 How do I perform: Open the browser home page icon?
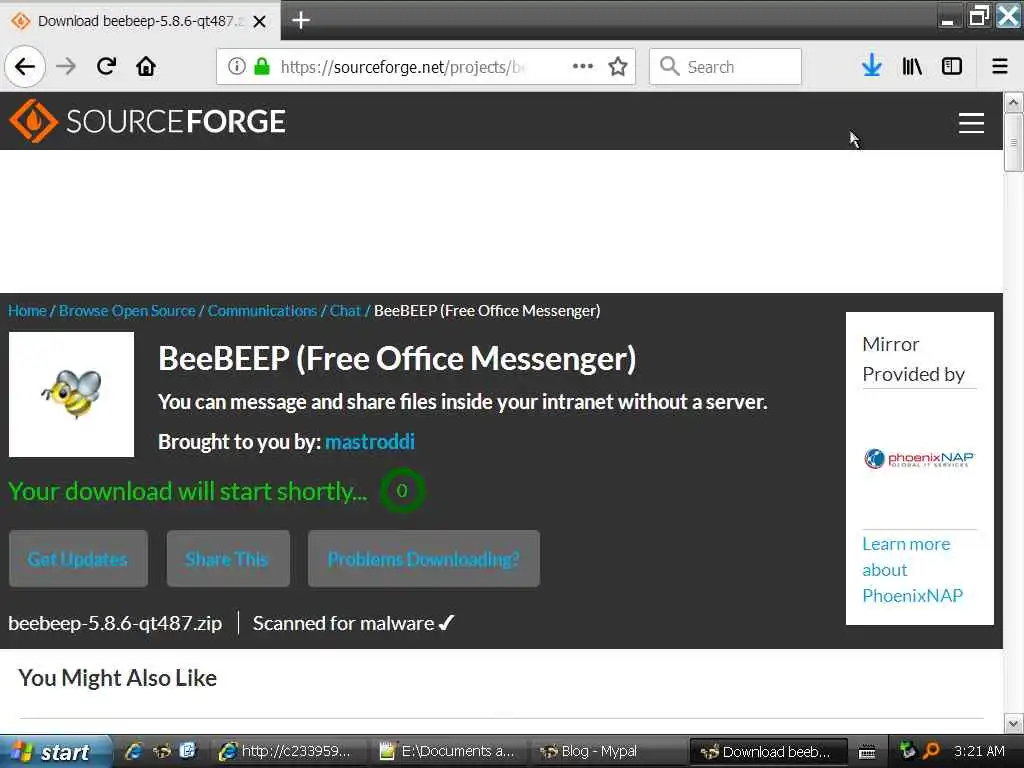pyautogui.click(x=146, y=66)
